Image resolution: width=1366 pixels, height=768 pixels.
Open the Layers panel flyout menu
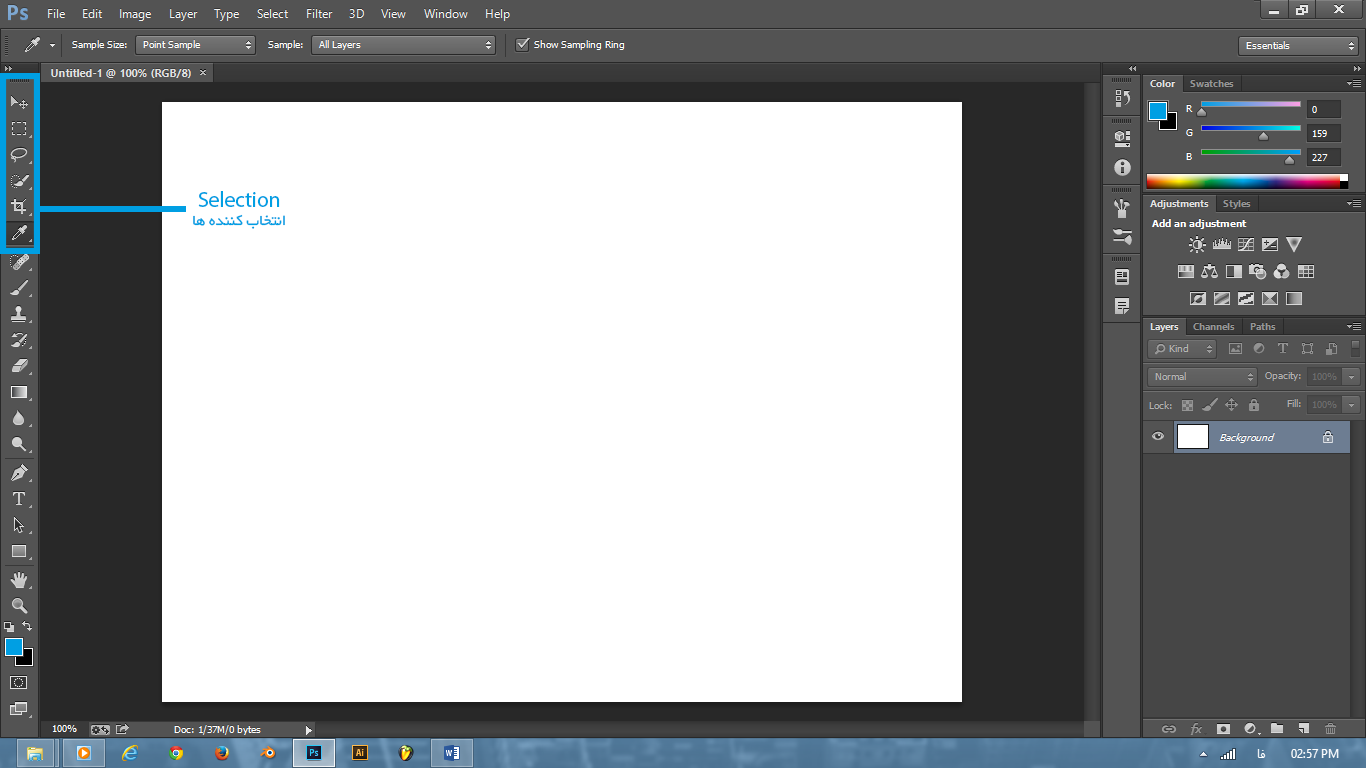pyautogui.click(x=1354, y=327)
